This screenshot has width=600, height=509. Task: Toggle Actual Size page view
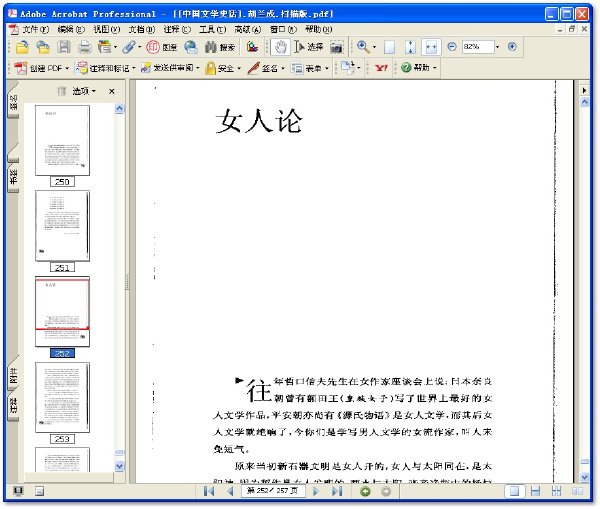click(389, 47)
